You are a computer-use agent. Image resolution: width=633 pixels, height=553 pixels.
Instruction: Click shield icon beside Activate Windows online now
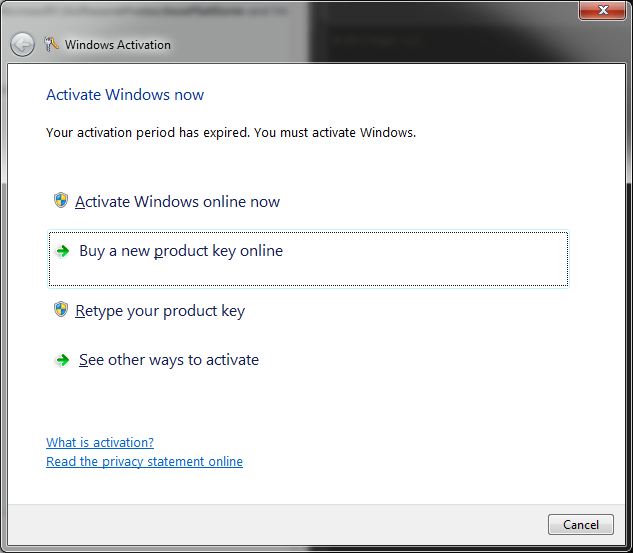pyautogui.click(x=61, y=200)
